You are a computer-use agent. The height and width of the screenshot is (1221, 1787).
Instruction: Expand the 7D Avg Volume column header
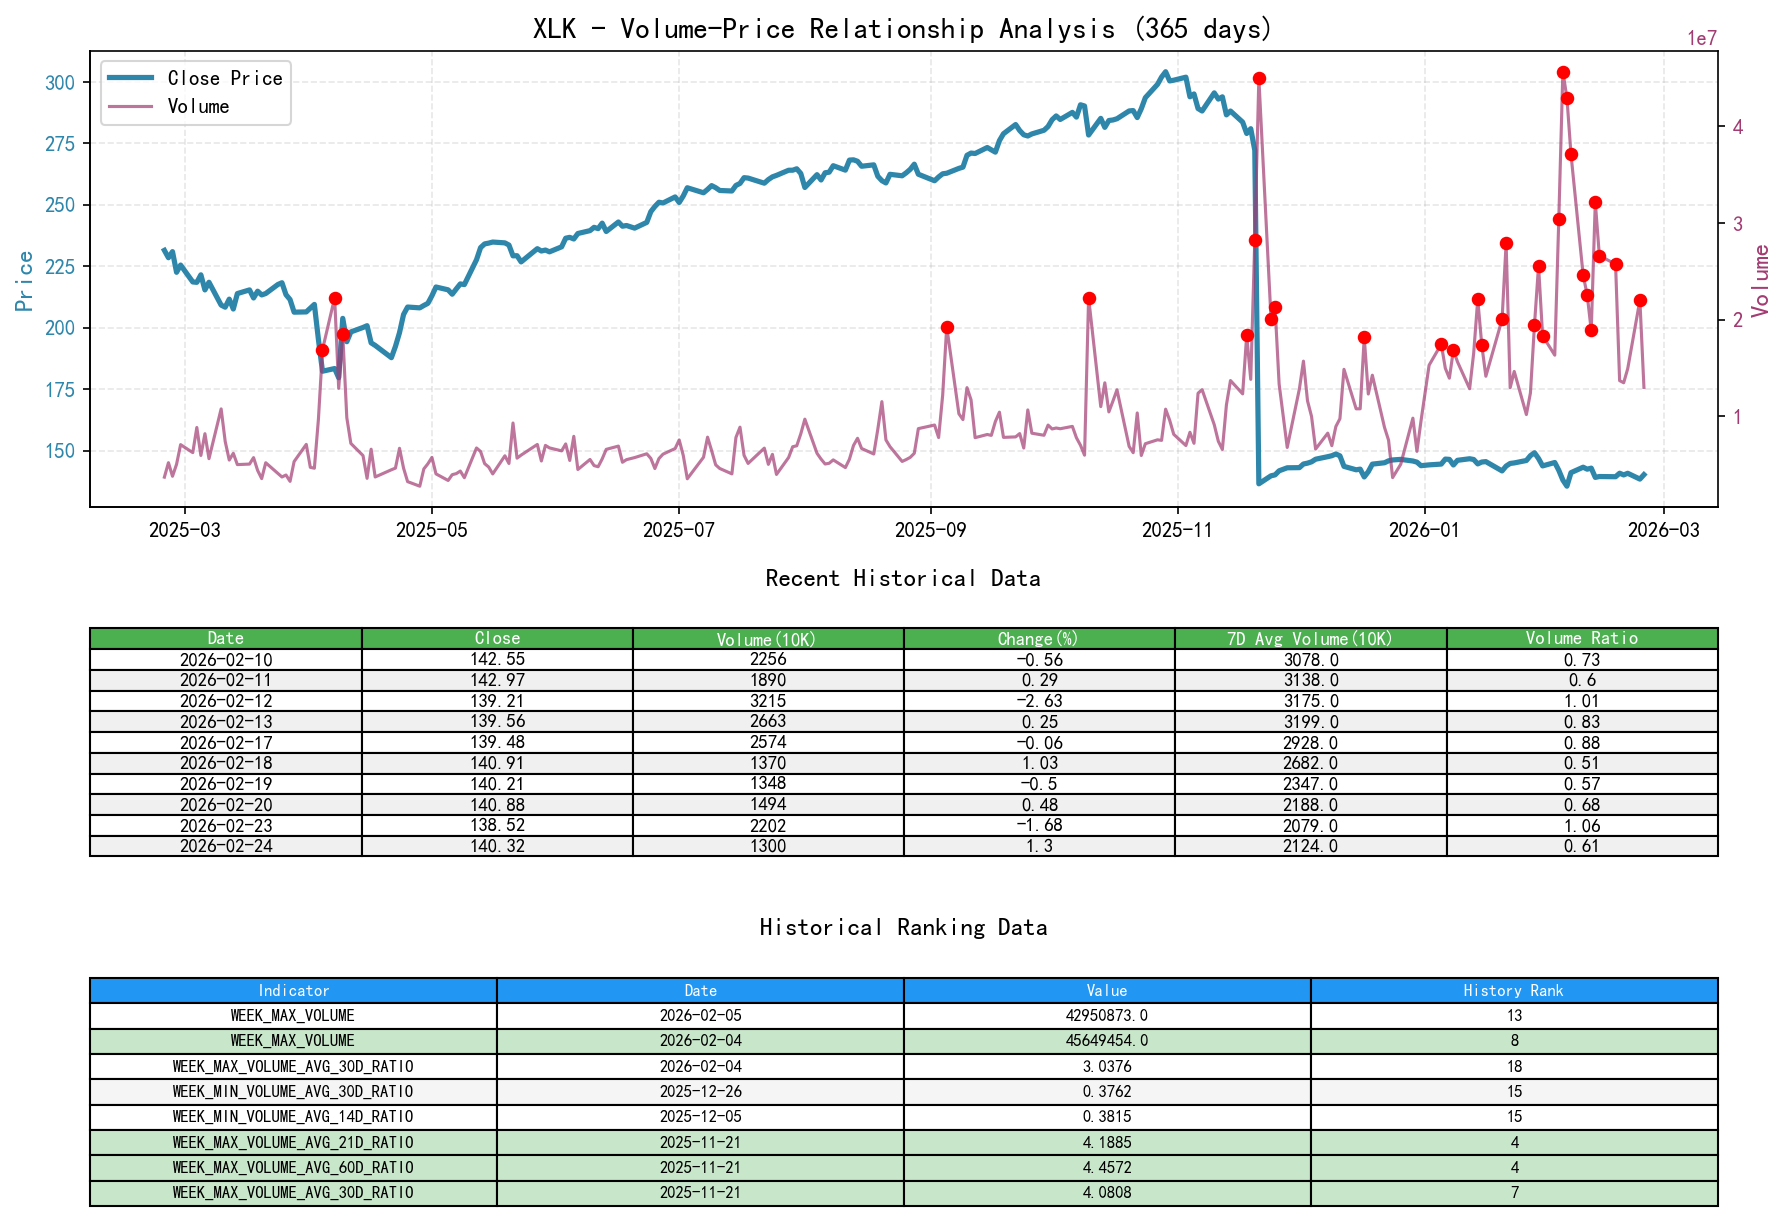[1310, 637]
